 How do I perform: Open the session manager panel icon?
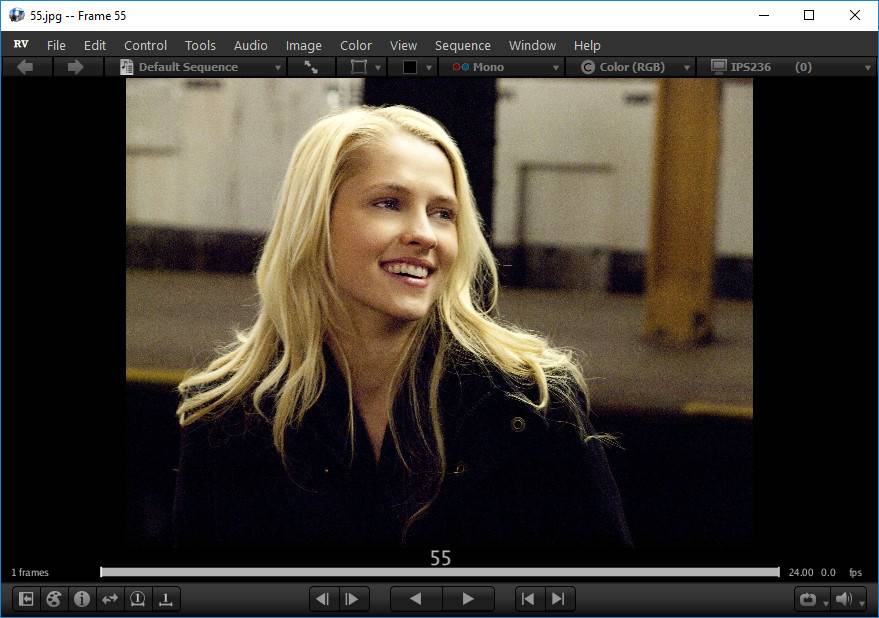[x=26, y=599]
